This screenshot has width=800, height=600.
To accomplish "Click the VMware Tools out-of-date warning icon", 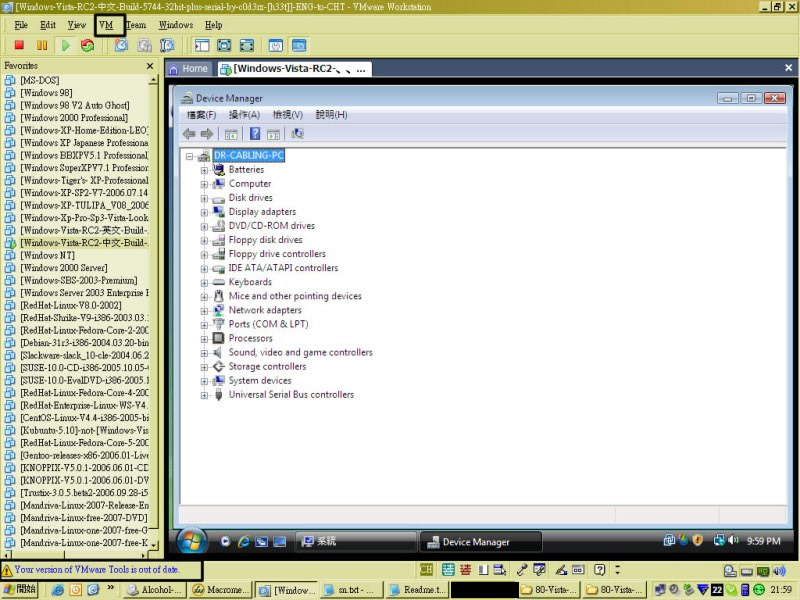I will [7, 570].
